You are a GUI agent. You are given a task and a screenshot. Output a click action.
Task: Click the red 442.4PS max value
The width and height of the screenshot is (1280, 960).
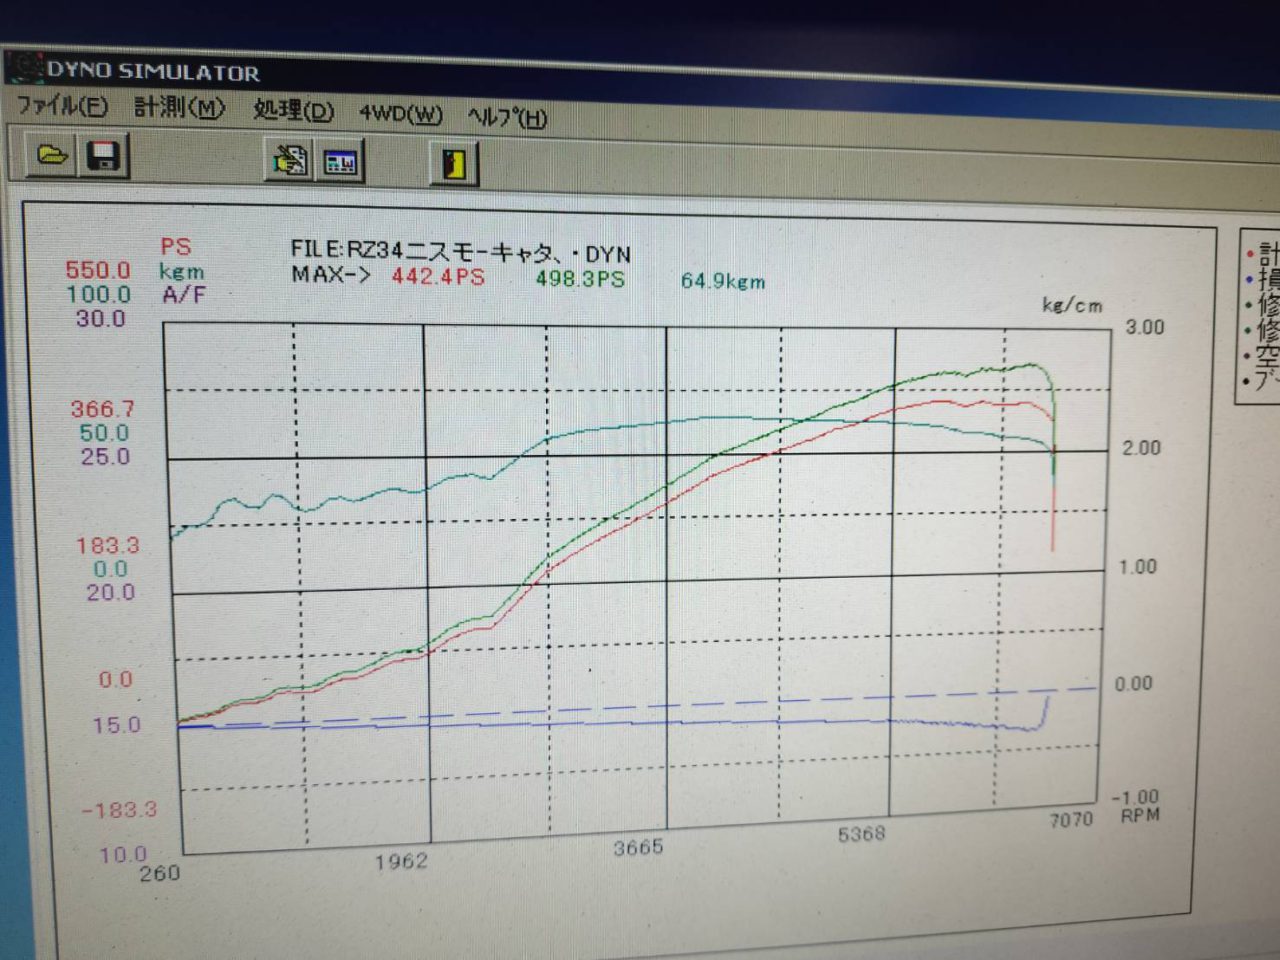pyautogui.click(x=438, y=276)
